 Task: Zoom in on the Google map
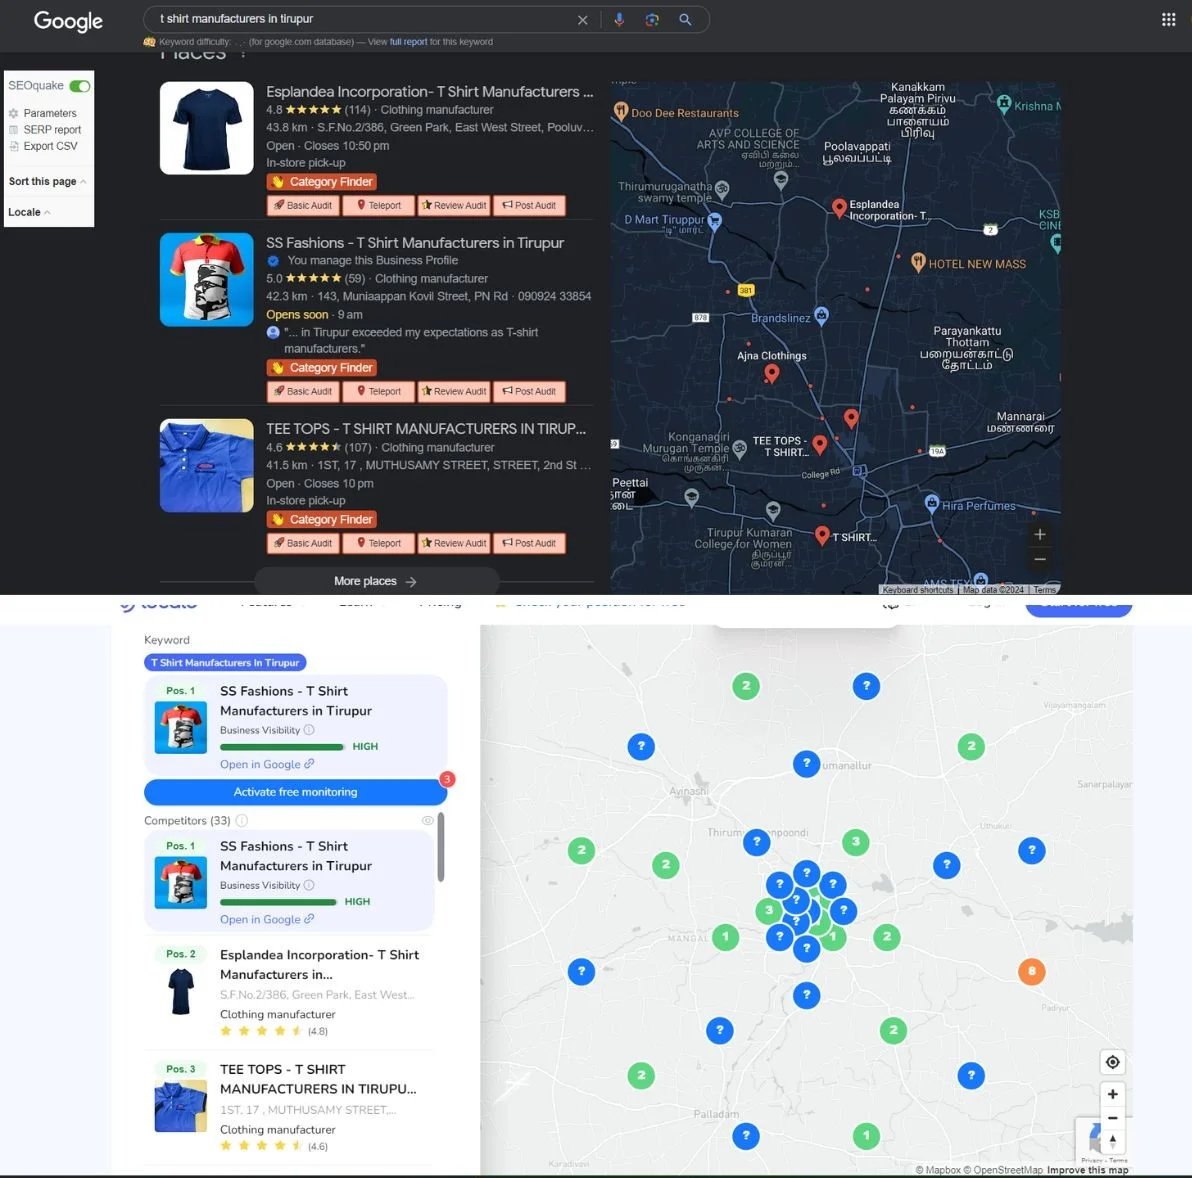(x=1040, y=534)
